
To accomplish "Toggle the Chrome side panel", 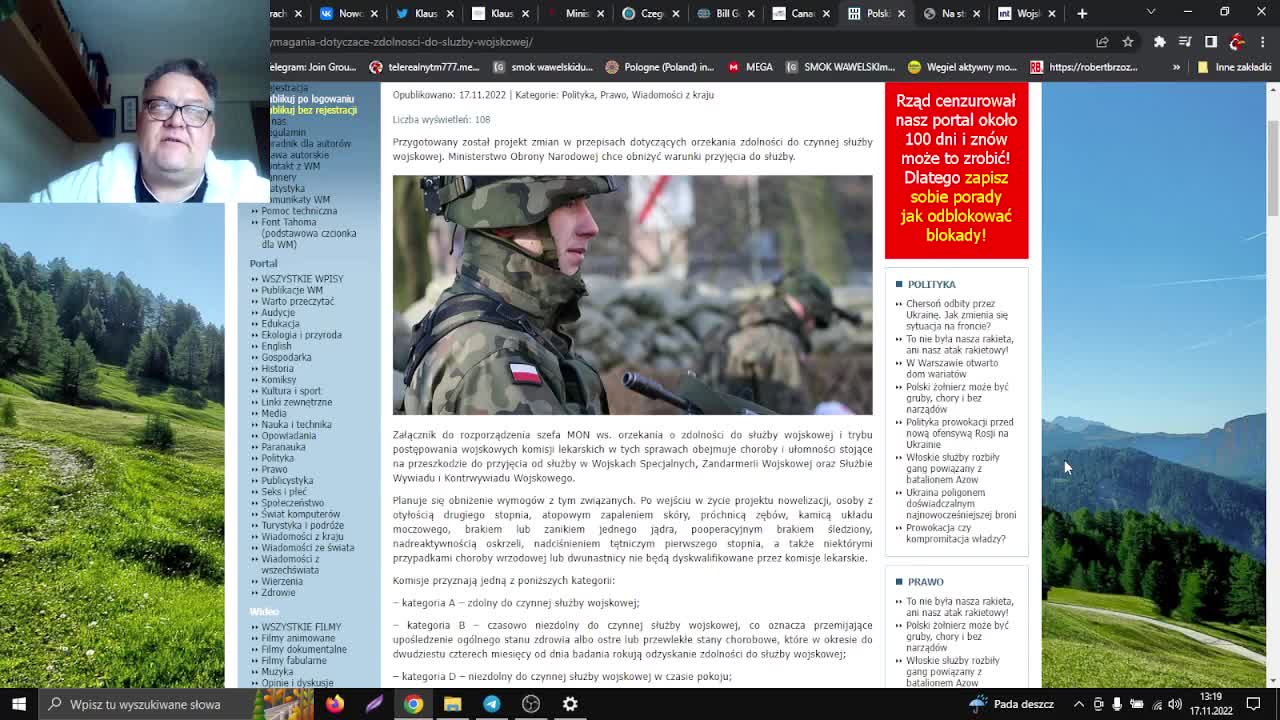I will 1211,42.
